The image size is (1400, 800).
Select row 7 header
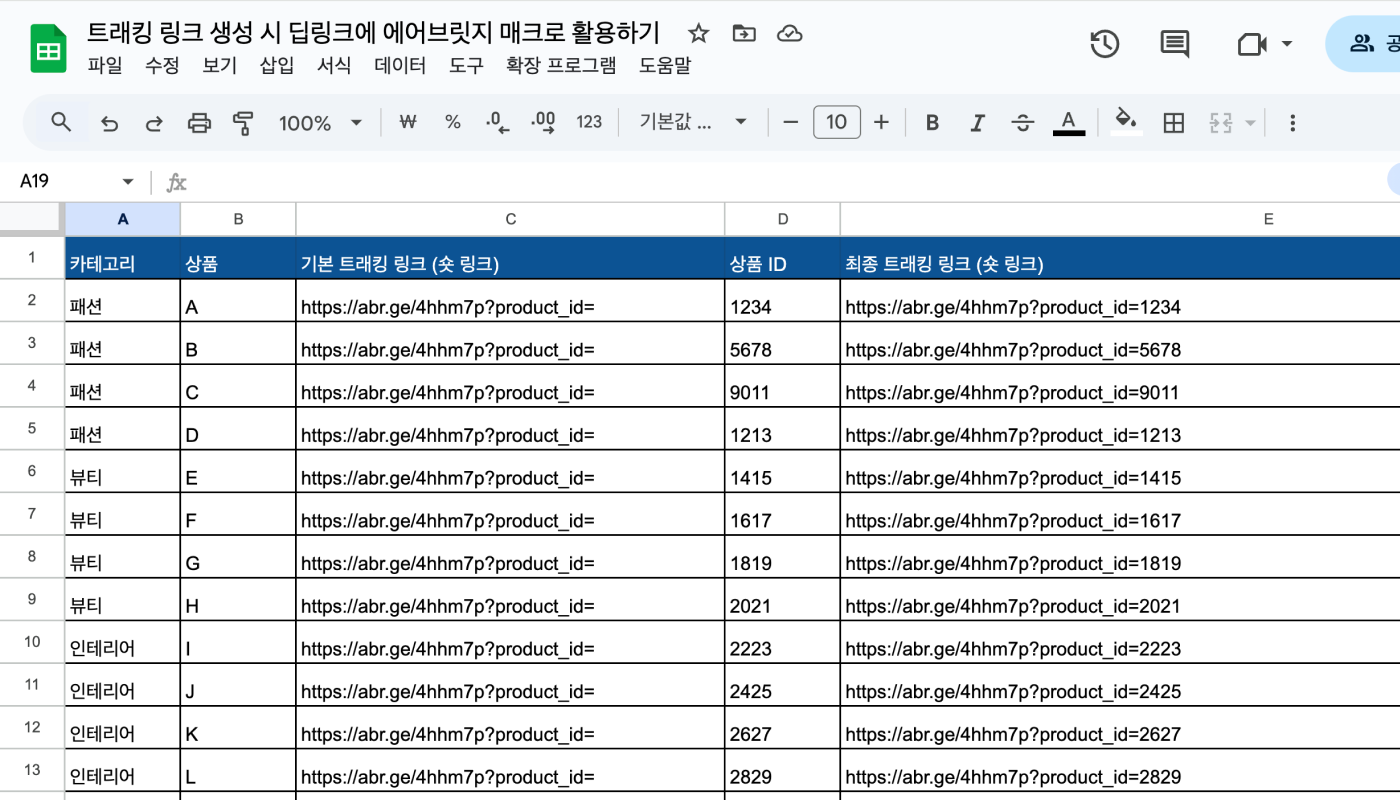click(32, 514)
